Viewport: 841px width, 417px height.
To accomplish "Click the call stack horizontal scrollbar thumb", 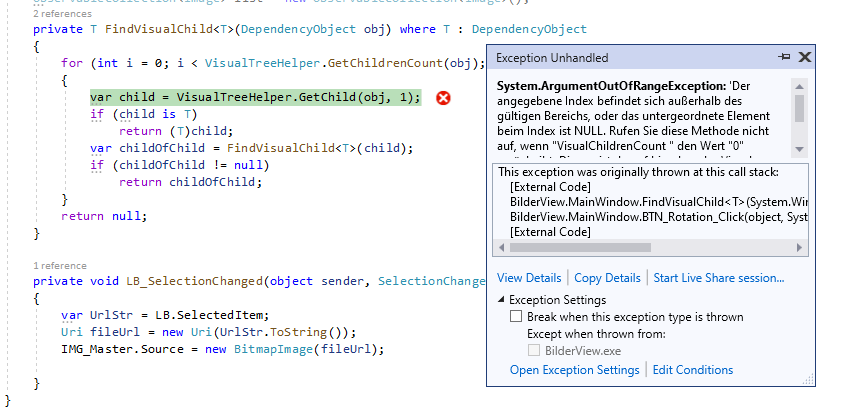I will [580, 247].
